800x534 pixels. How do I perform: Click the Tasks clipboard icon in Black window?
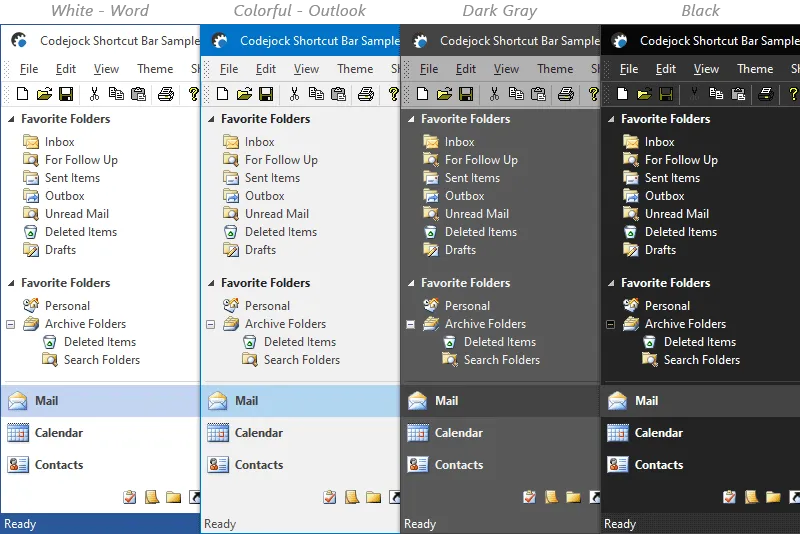click(730, 496)
